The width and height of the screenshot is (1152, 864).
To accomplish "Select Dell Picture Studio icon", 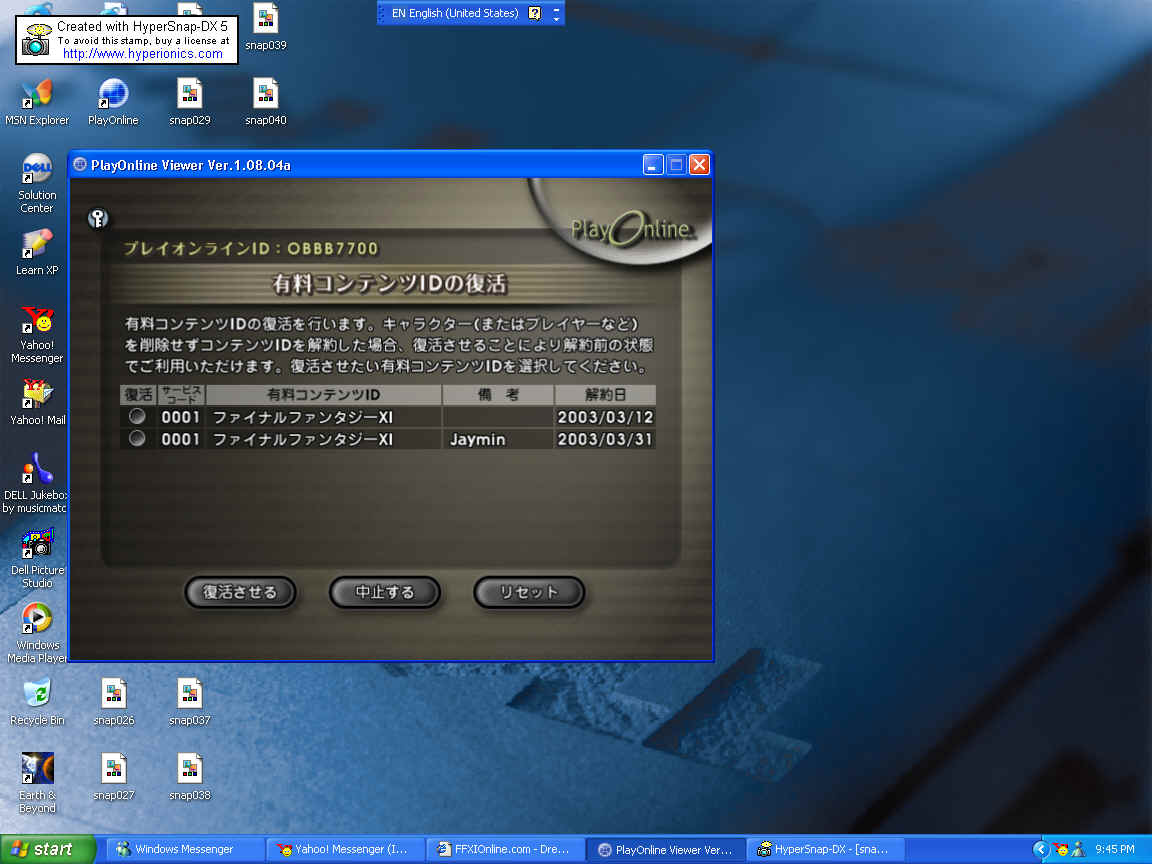I will tap(37, 558).
